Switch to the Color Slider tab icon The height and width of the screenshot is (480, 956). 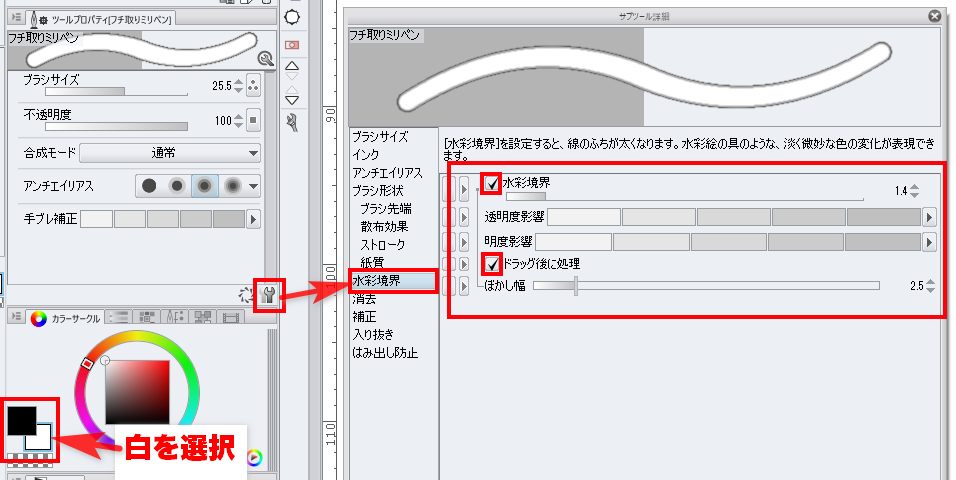pyautogui.click(x=120, y=317)
